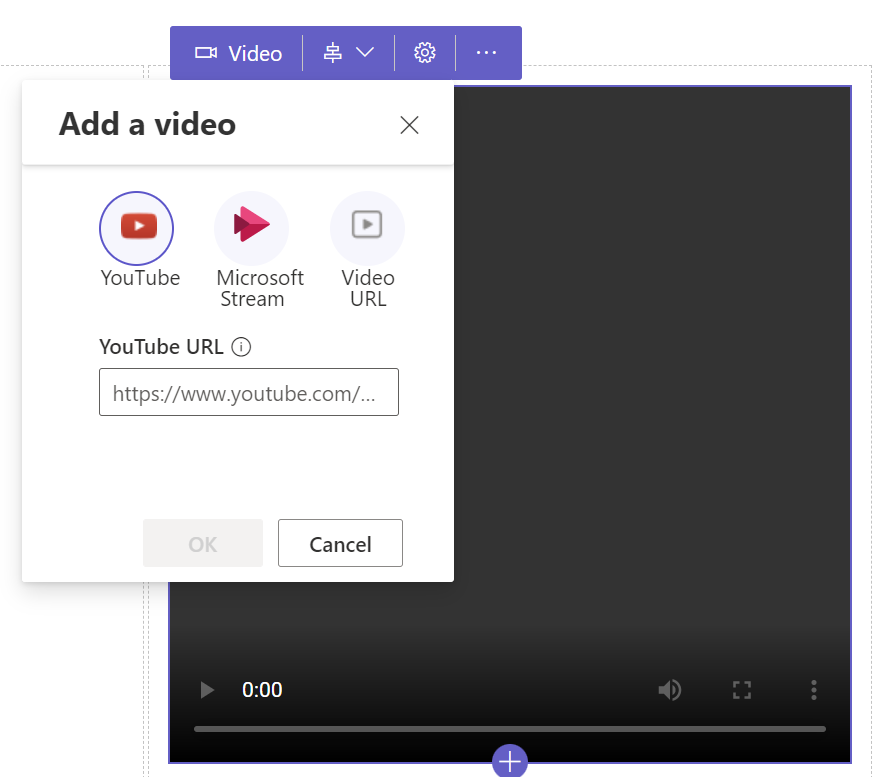Mute the video player volume
The image size is (877, 777).
[x=670, y=690]
